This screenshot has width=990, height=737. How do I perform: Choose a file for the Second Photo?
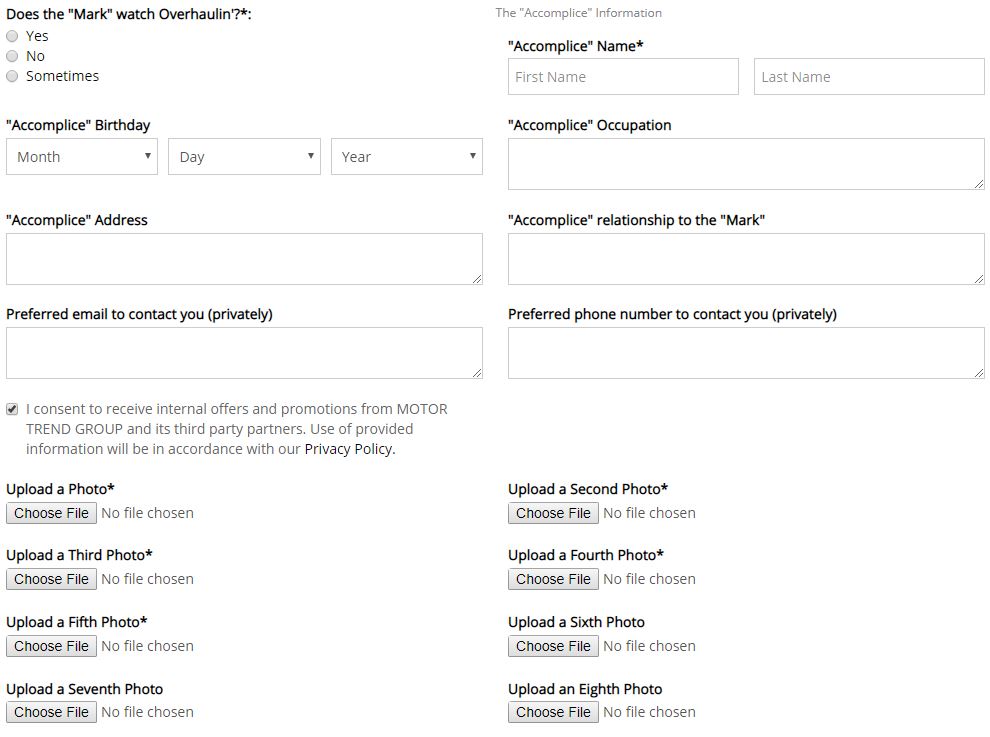click(x=553, y=513)
